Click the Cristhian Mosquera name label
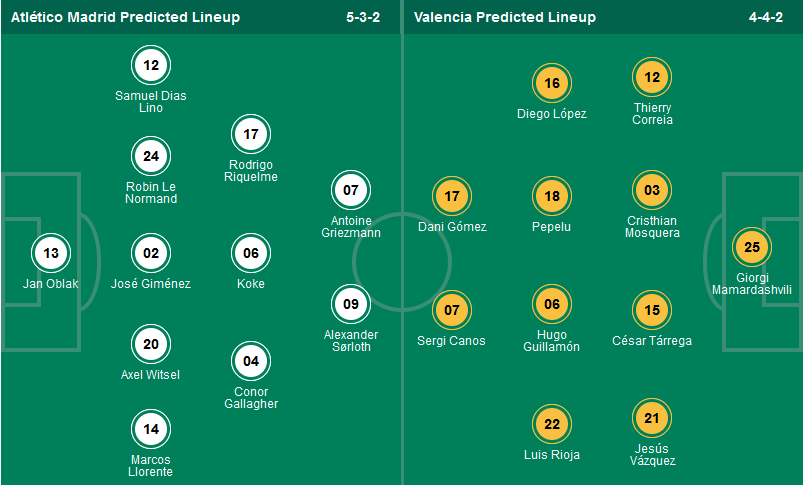Image resolution: width=805 pixels, height=485 pixels. pos(652,226)
